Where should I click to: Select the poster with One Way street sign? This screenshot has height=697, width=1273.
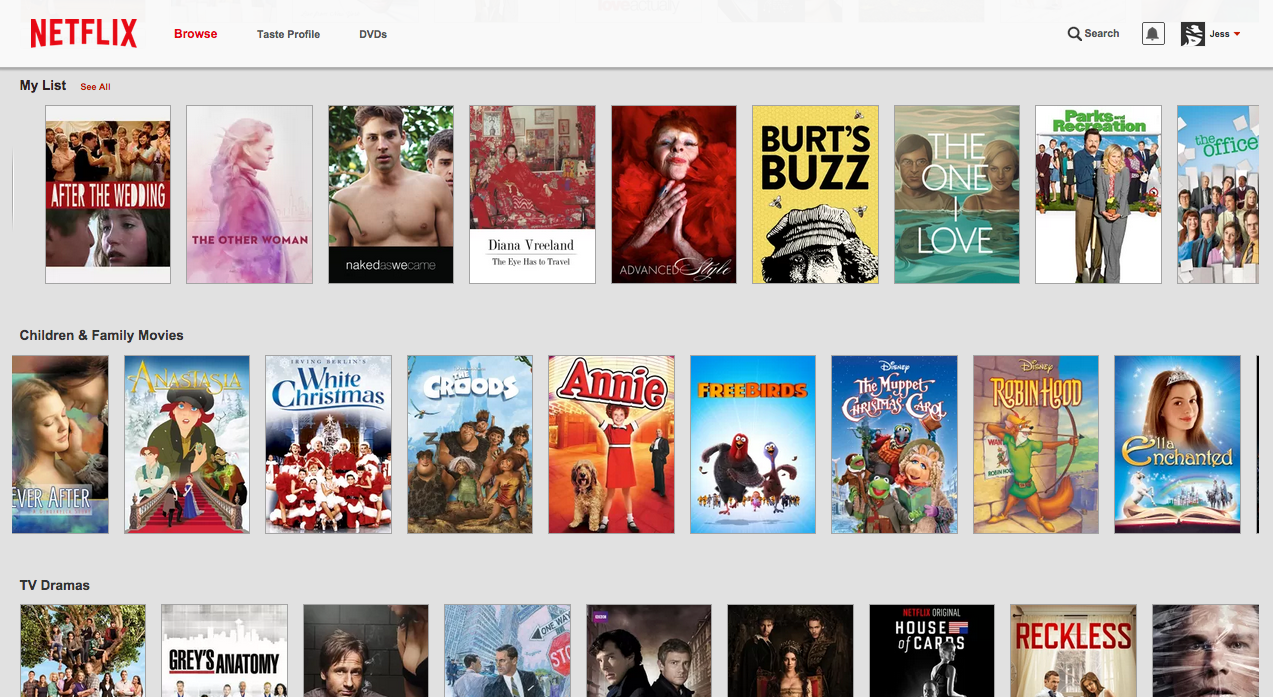507,650
